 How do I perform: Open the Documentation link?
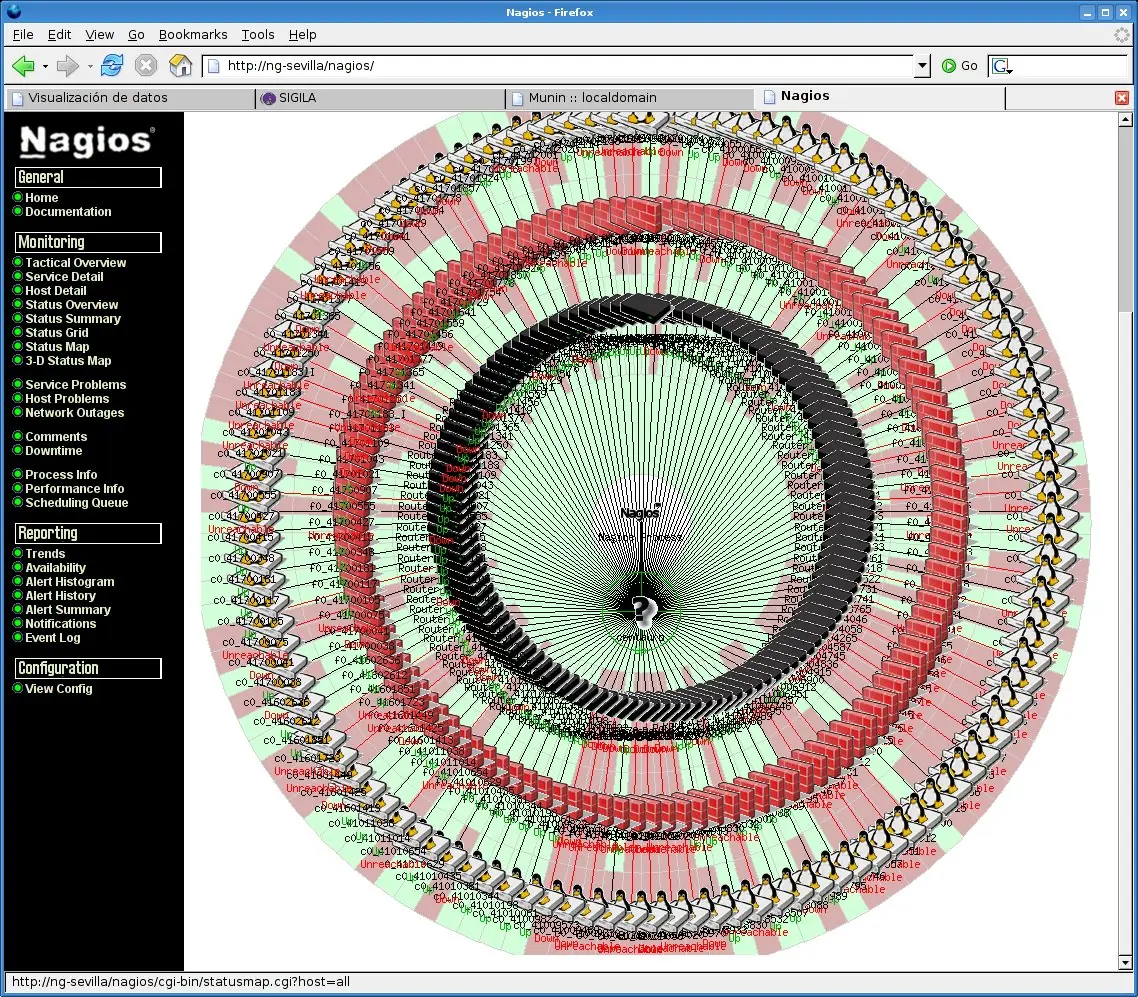68,212
